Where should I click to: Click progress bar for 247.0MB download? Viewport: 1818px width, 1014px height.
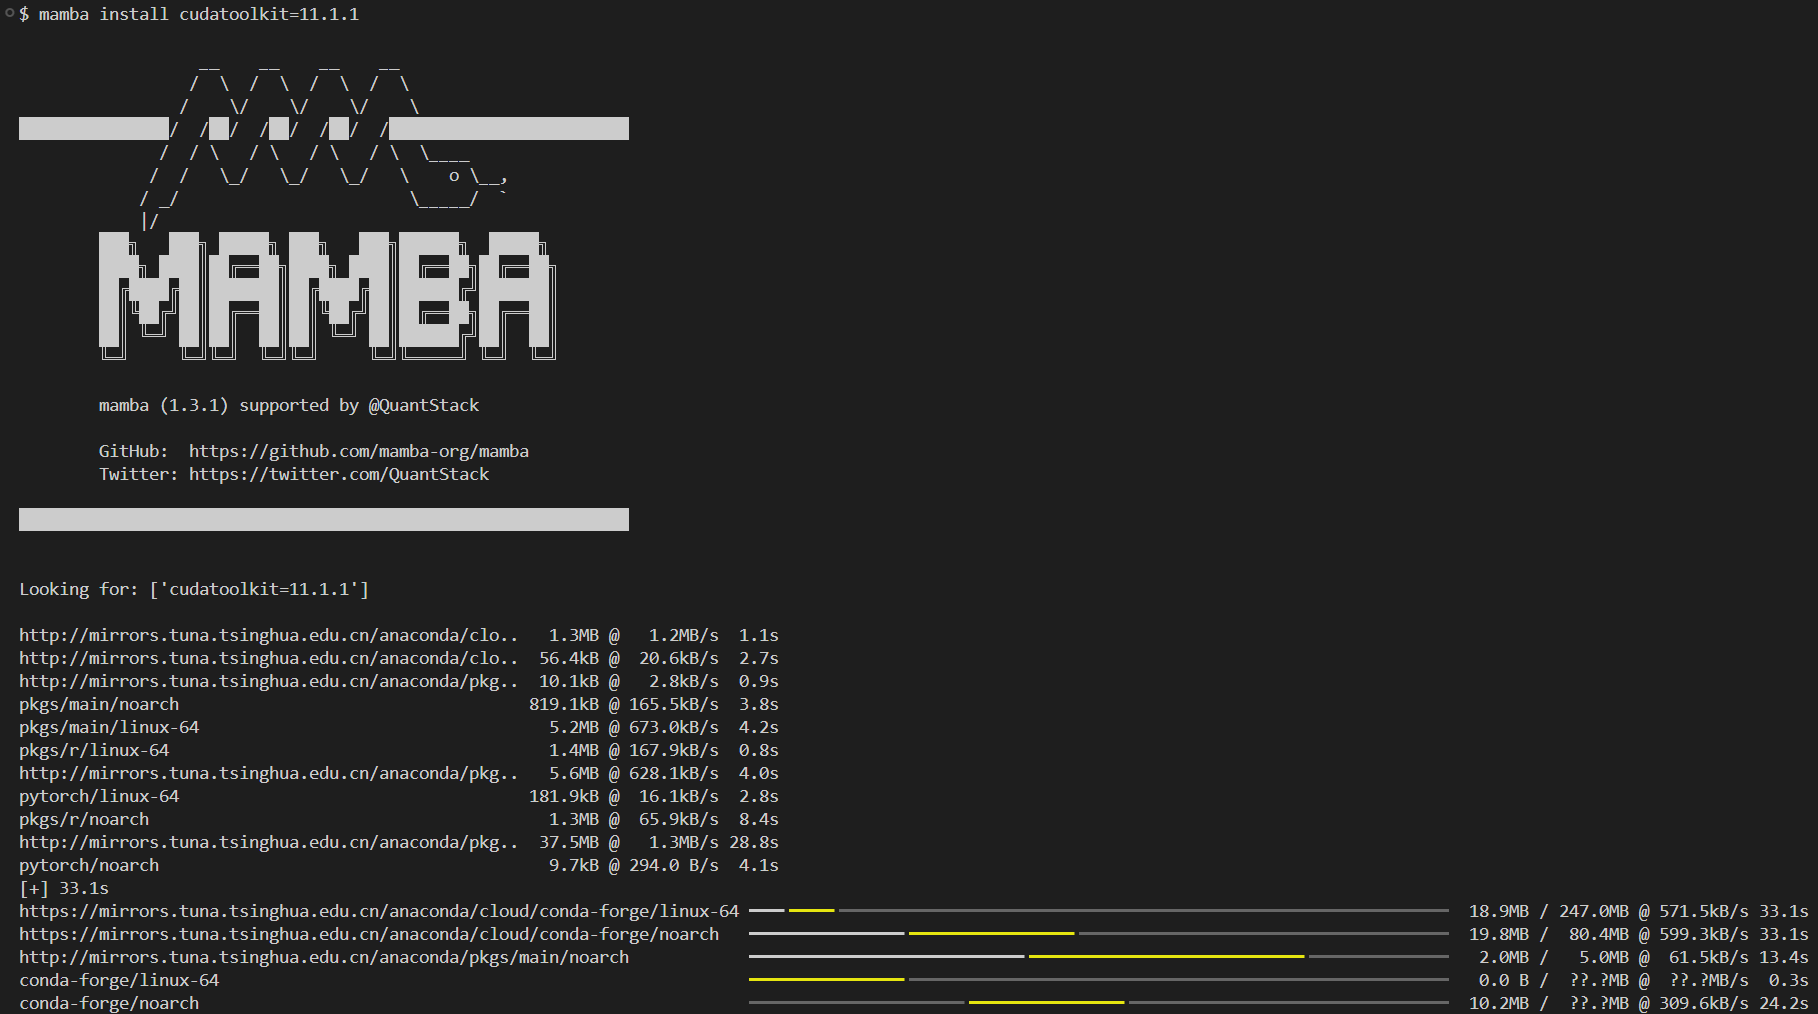1098,911
